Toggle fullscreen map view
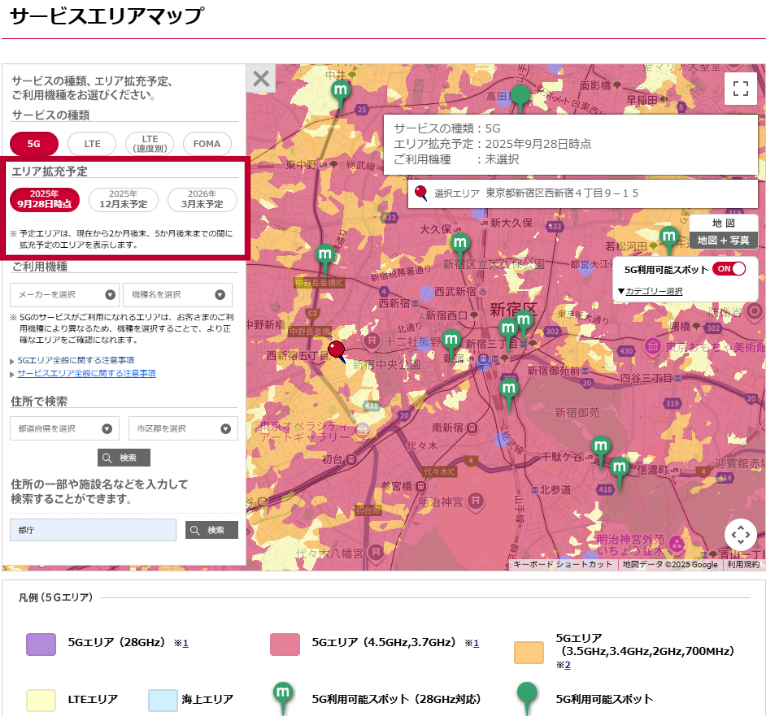This screenshot has width=779, height=717. (740, 88)
